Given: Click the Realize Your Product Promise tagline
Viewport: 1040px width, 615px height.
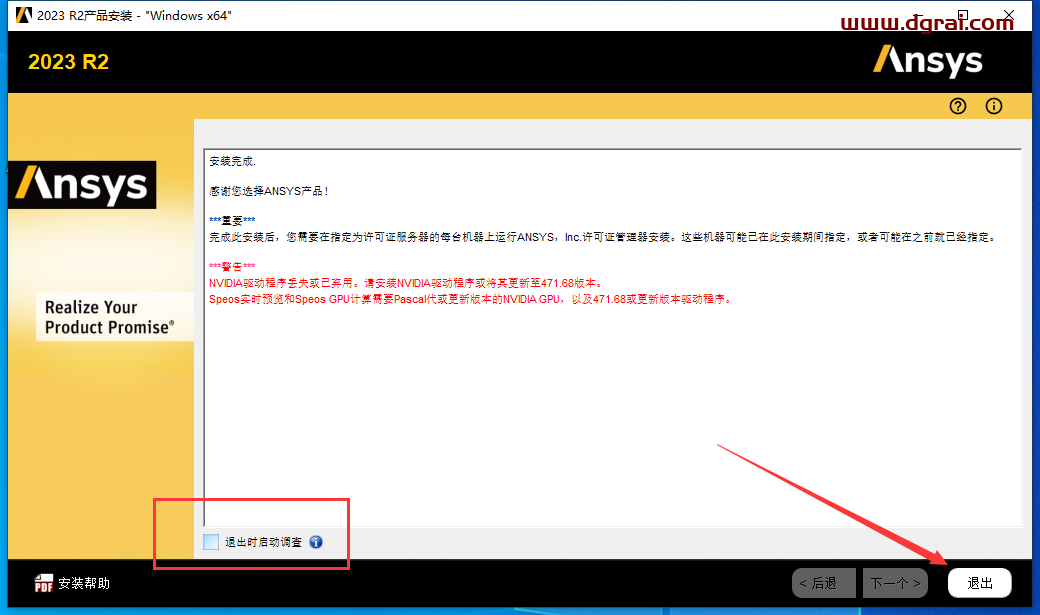Looking at the screenshot, I should [109, 317].
